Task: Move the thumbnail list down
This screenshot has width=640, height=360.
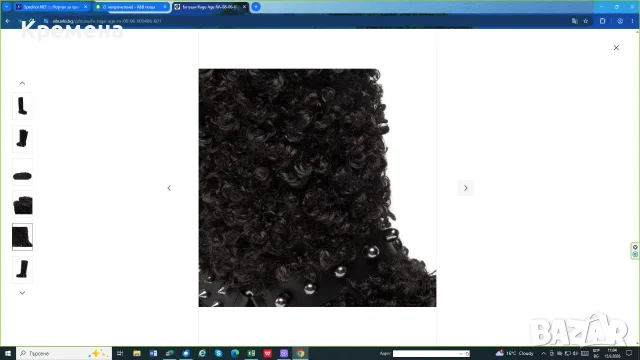Action: (22, 293)
